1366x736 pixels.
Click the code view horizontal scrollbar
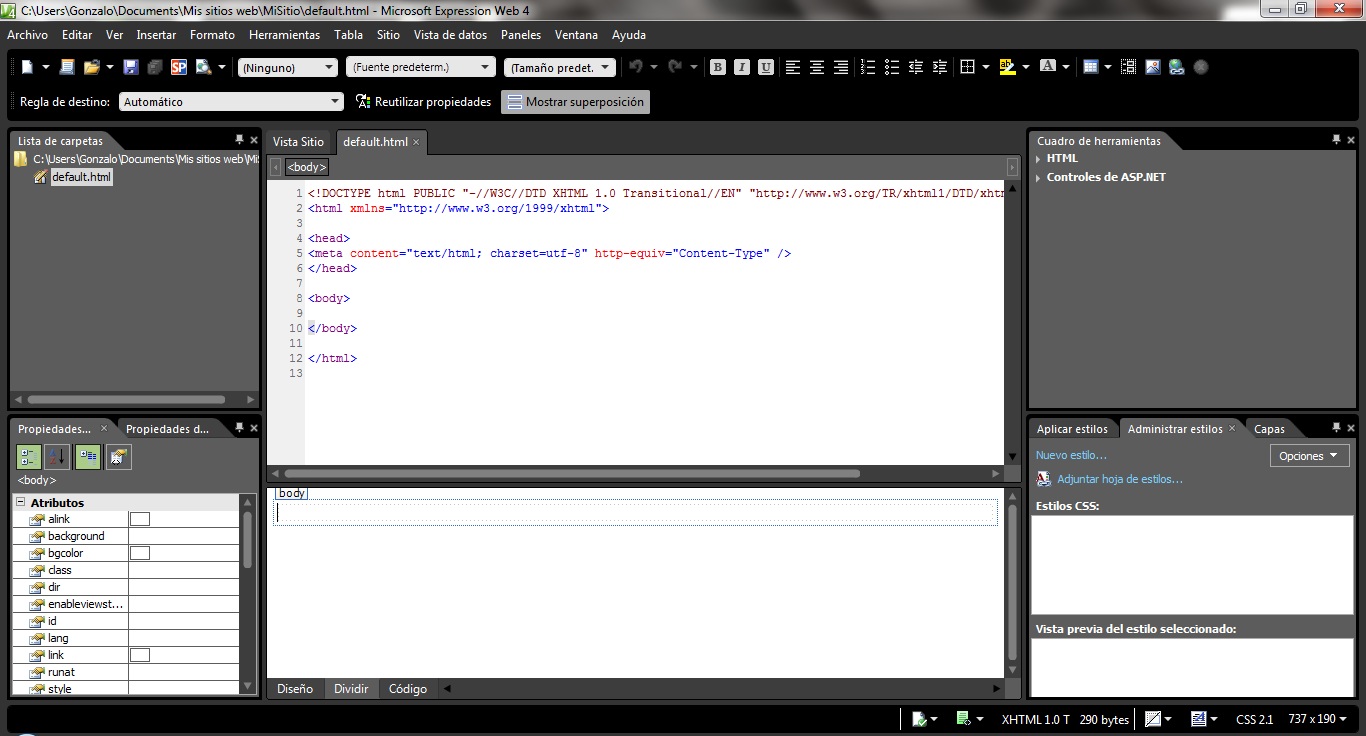(x=572, y=473)
